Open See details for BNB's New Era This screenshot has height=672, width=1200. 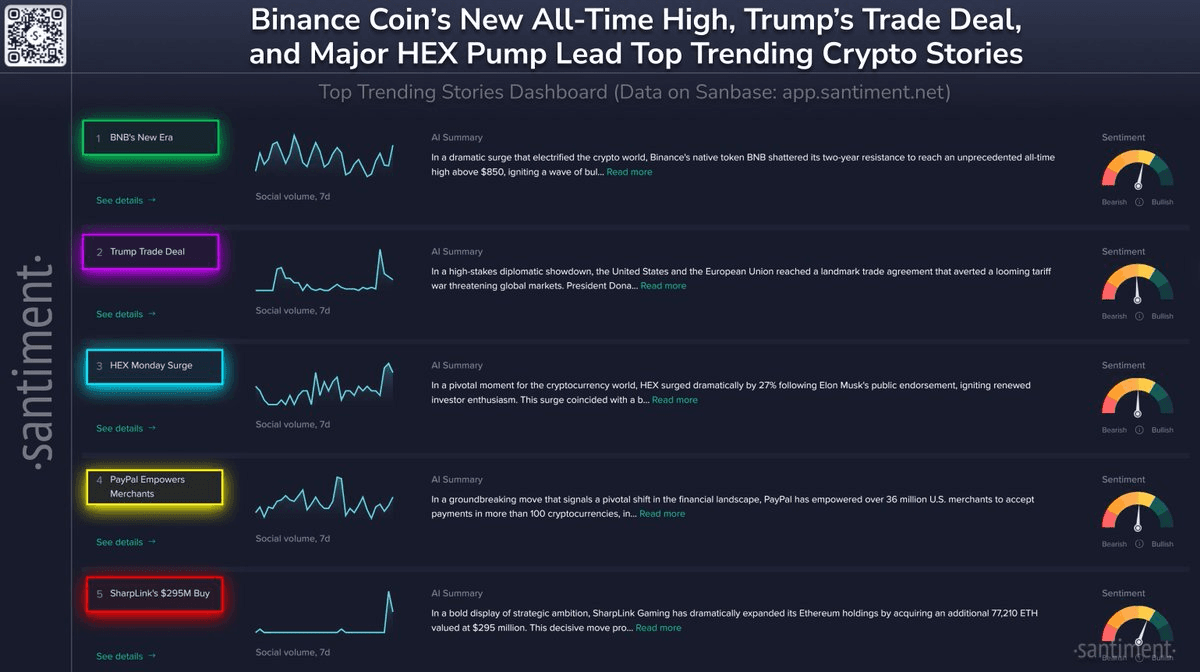[126, 201]
